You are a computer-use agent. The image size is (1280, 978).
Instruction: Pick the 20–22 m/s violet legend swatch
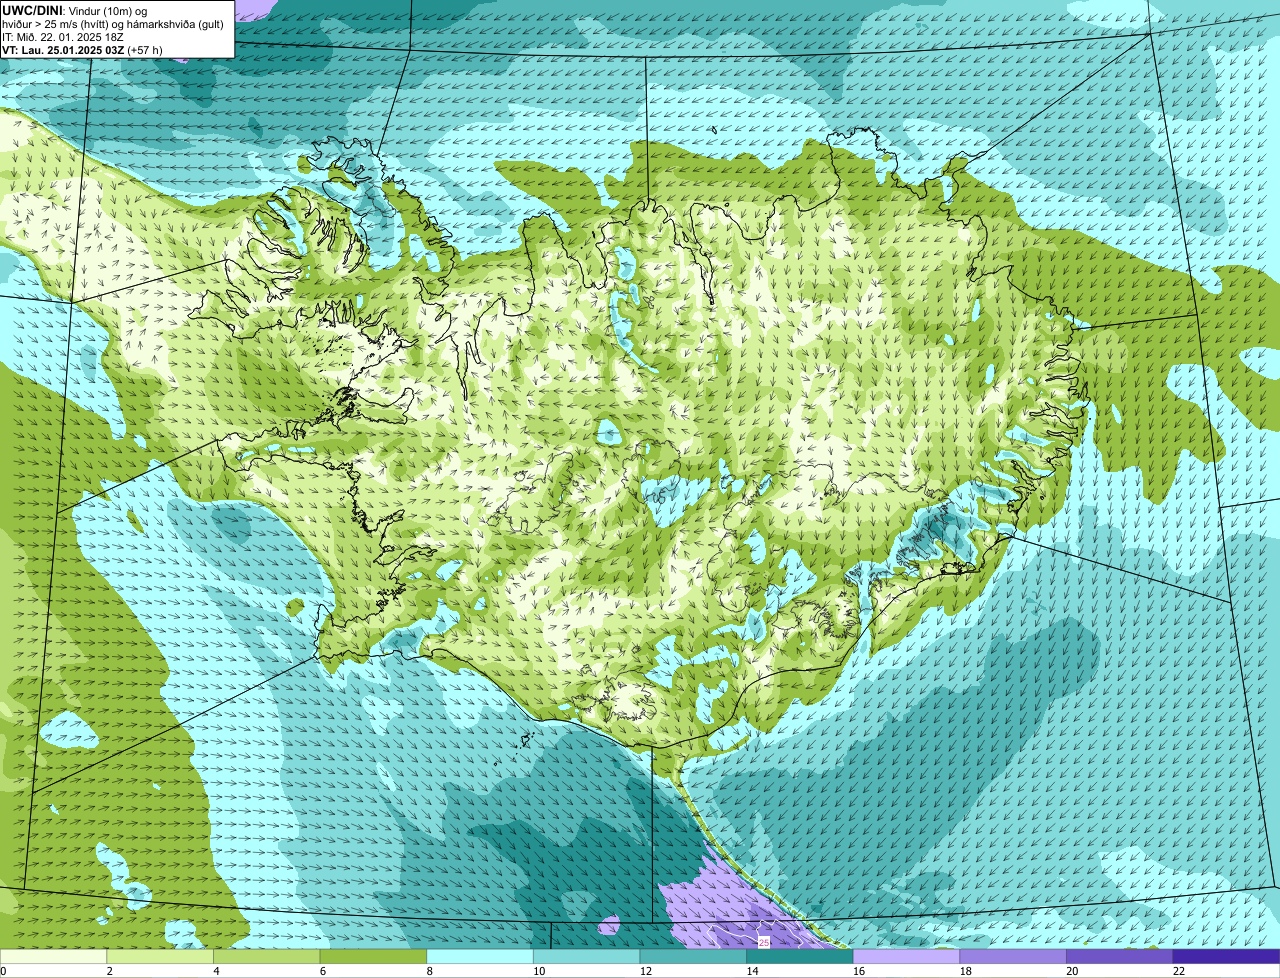(x=1120, y=956)
